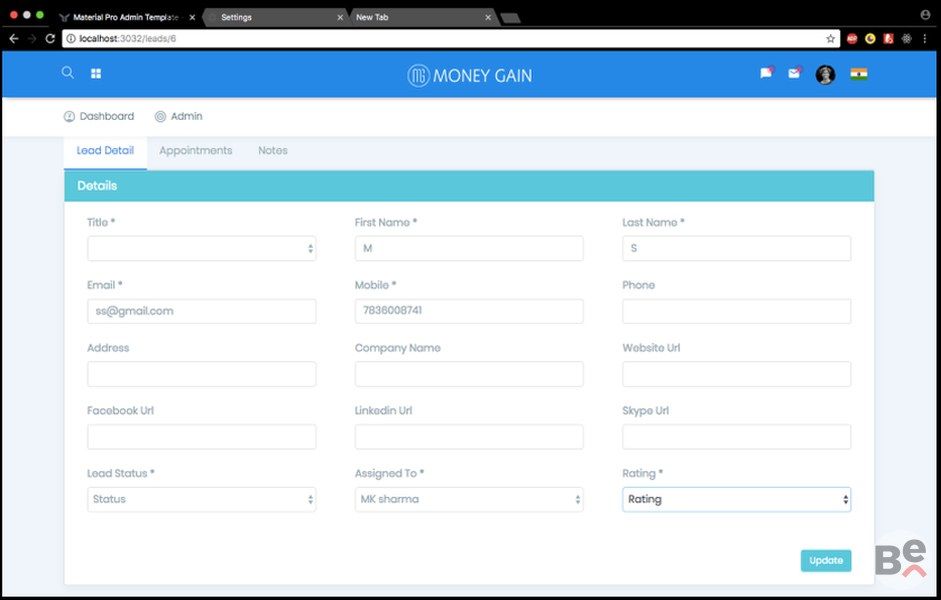This screenshot has height=600, width=941.
Task: Expand the Assigned To dropdown
Action: pos(469,499)
